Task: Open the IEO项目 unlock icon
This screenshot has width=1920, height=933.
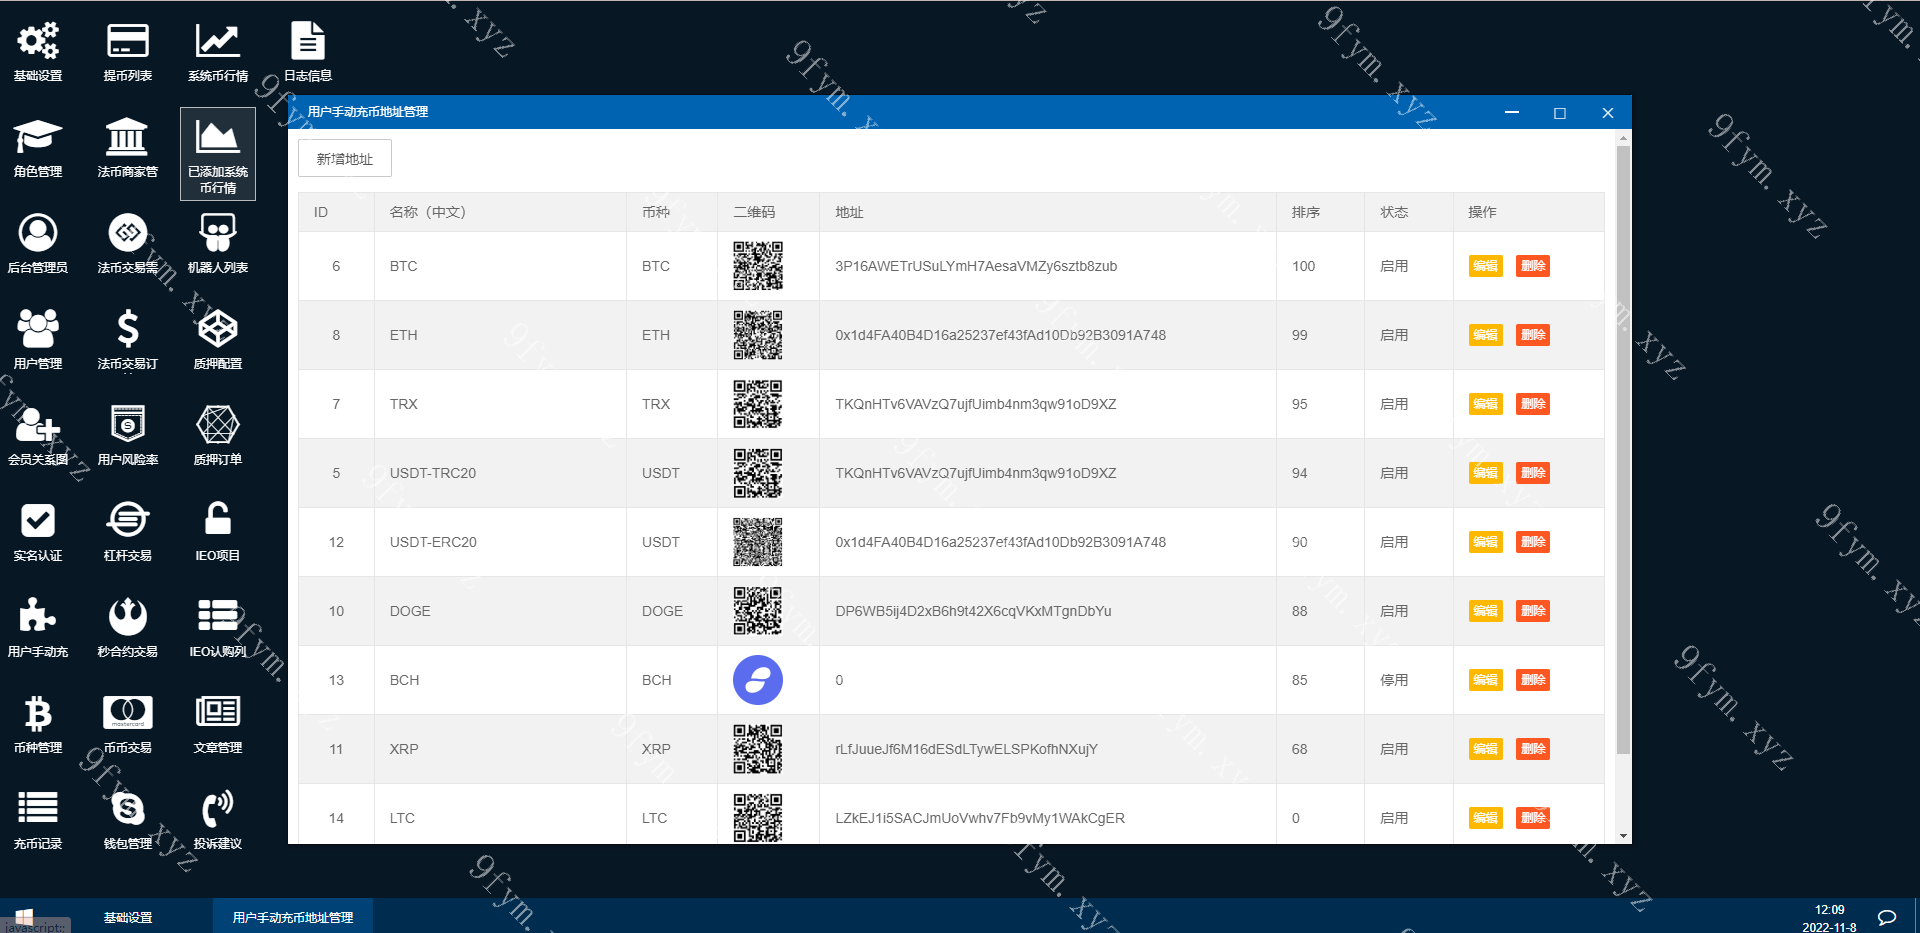Action: pos(217,521)
